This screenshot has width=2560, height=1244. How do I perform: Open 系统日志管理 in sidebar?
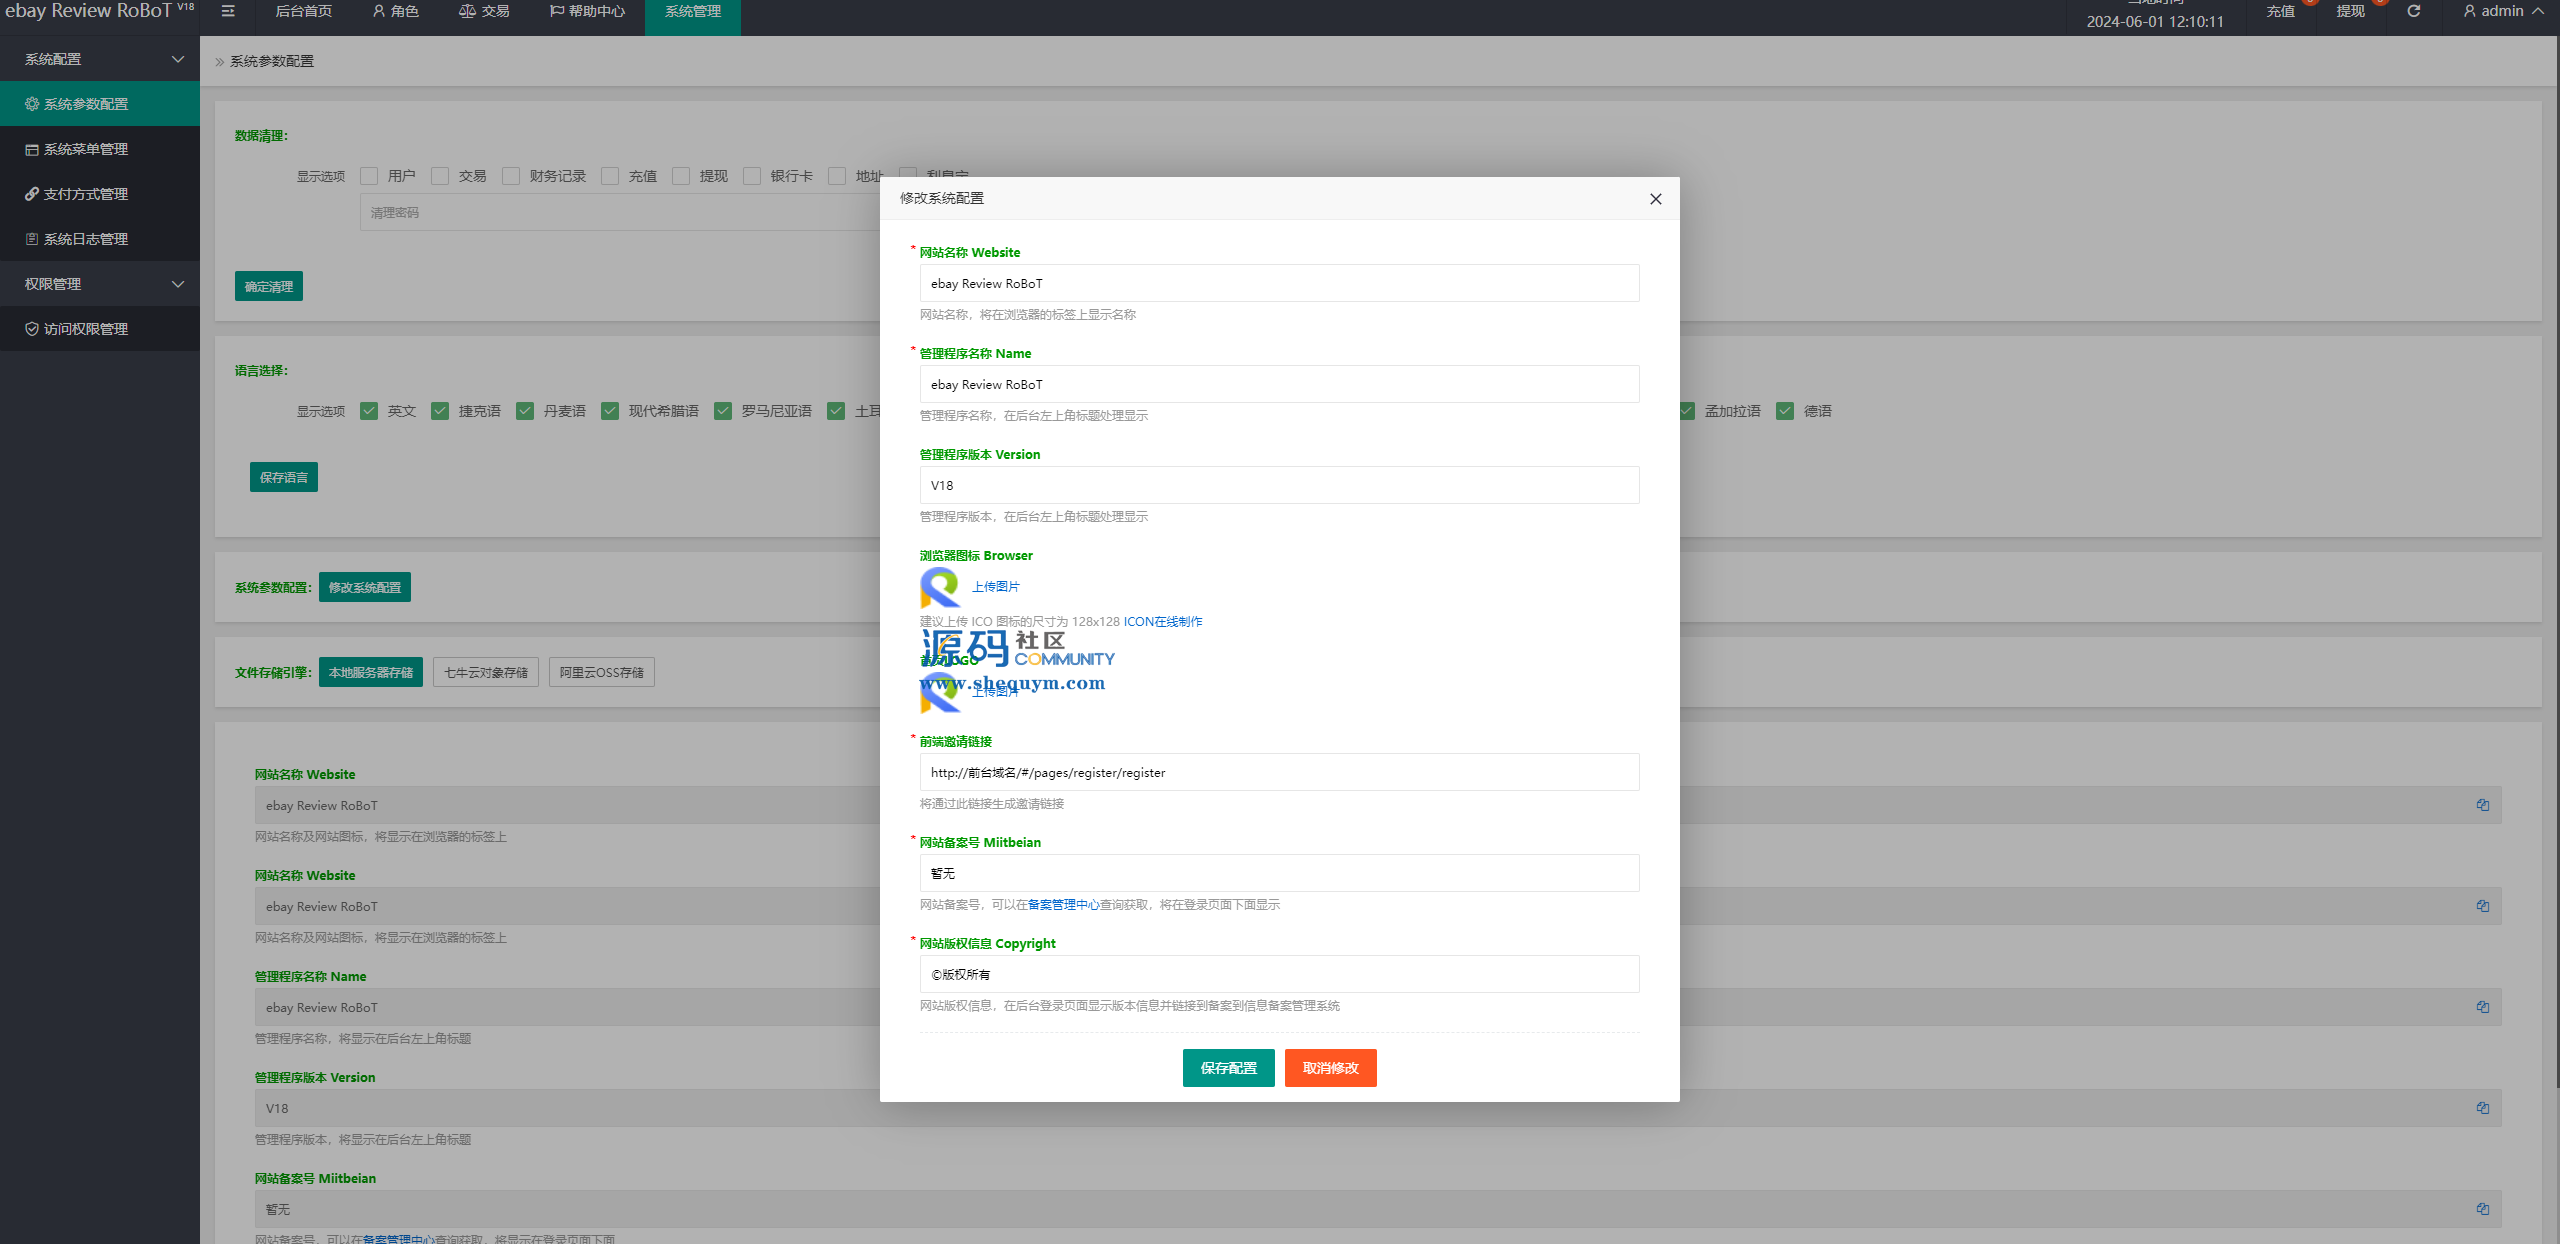click(x=100, y=239)
